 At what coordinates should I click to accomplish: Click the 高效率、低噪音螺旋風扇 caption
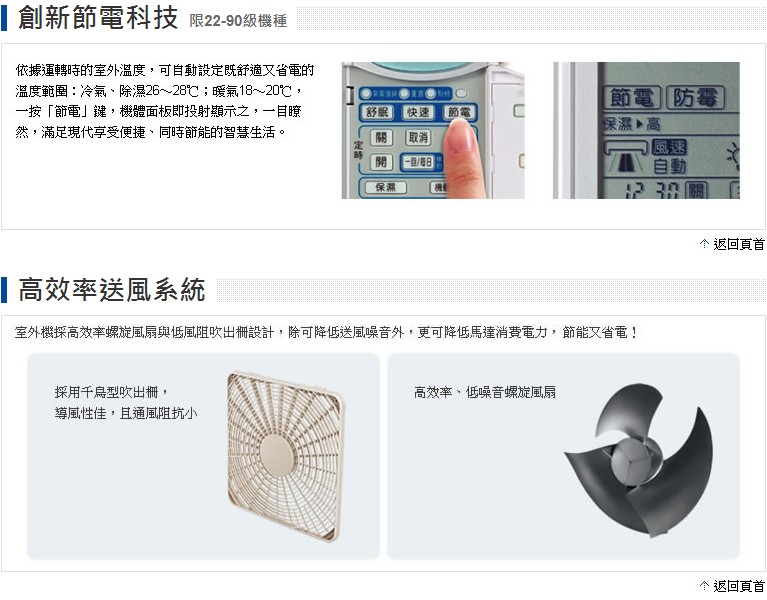click(485, 392)
